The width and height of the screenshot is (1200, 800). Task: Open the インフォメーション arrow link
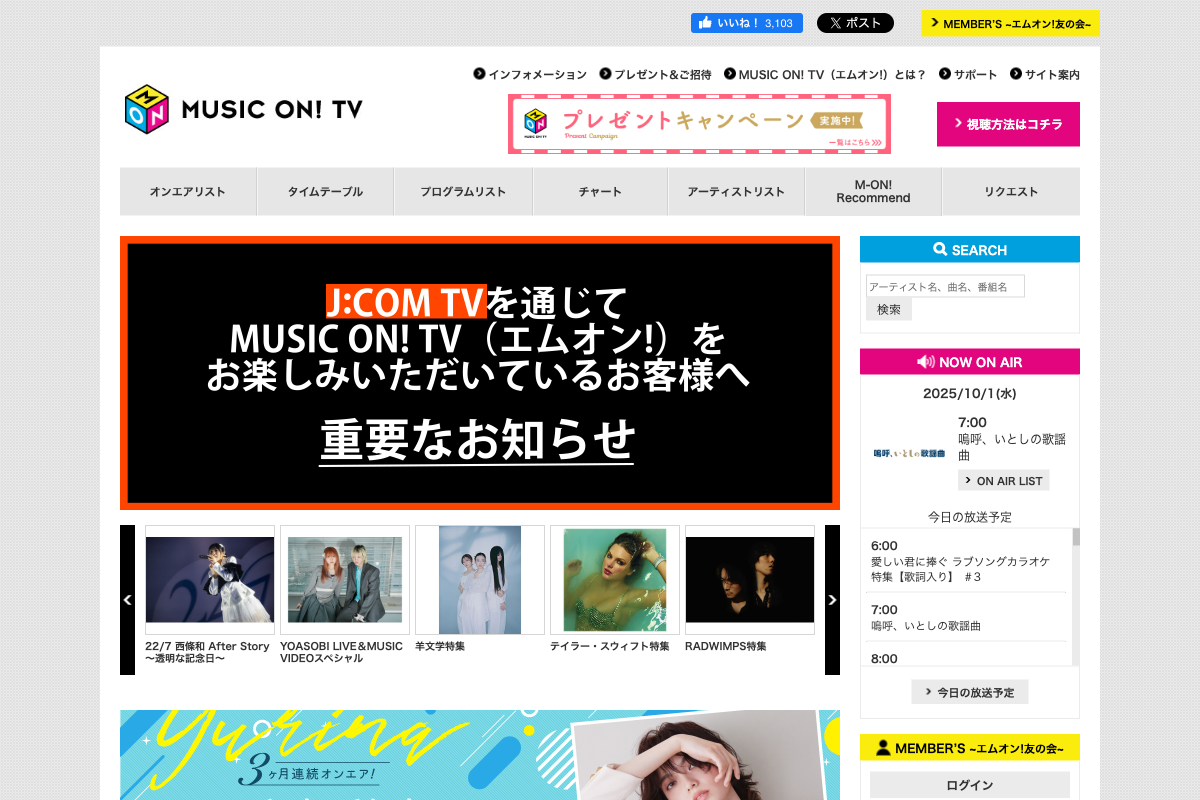(x=530, y=74)
